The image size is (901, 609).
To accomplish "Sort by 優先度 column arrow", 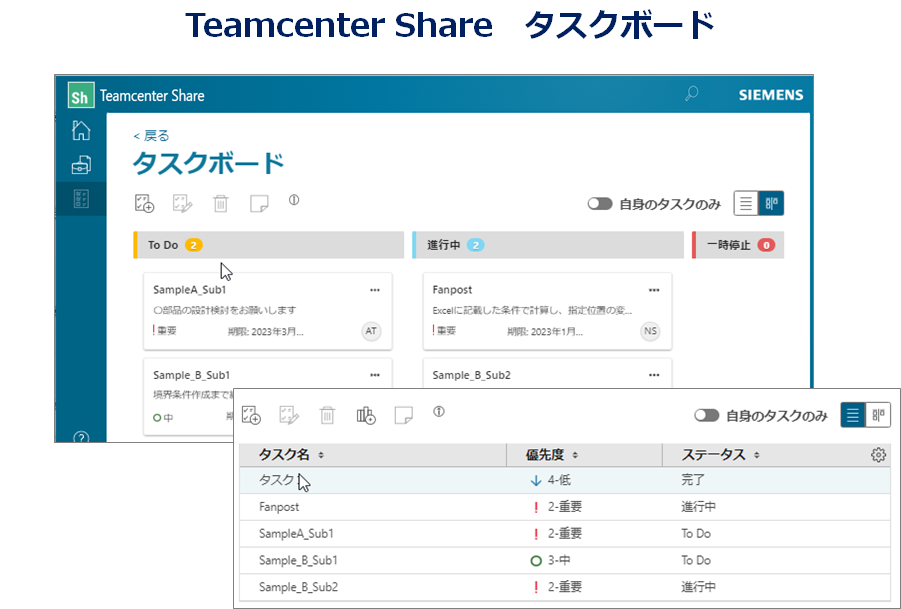I will click(x=575, y=455).
